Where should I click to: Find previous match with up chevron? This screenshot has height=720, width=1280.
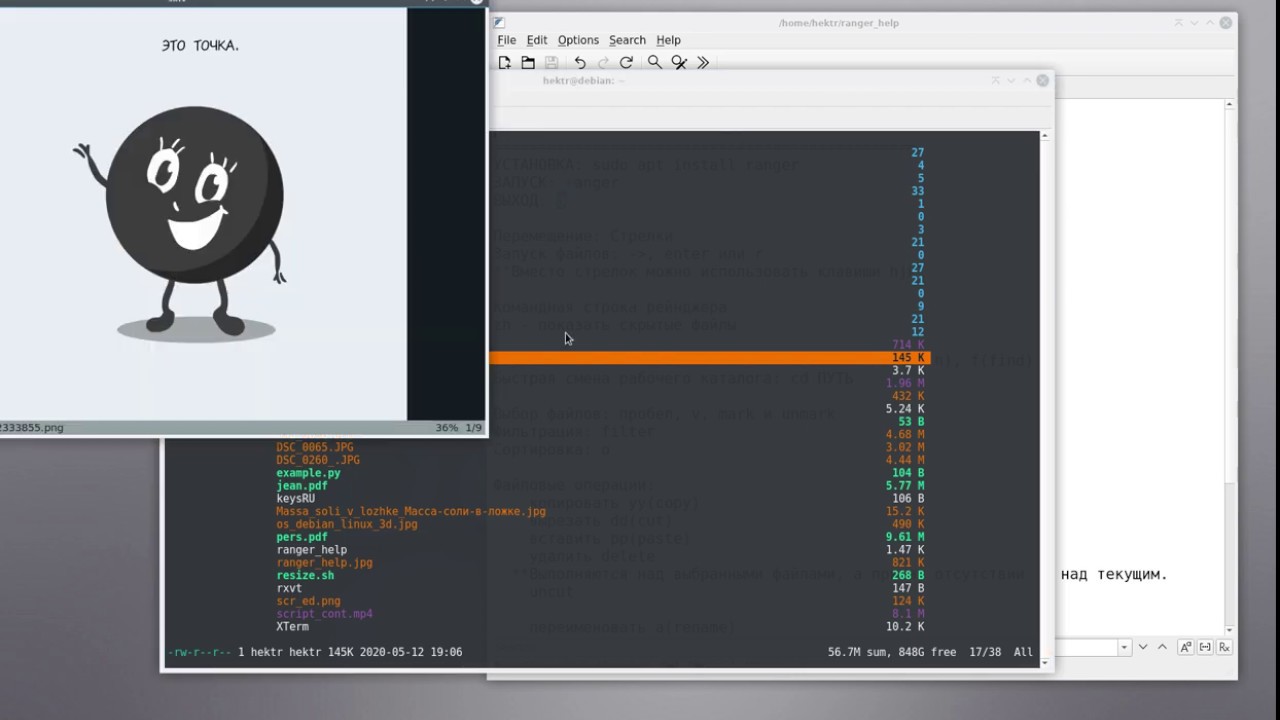tap(1162, 647)
